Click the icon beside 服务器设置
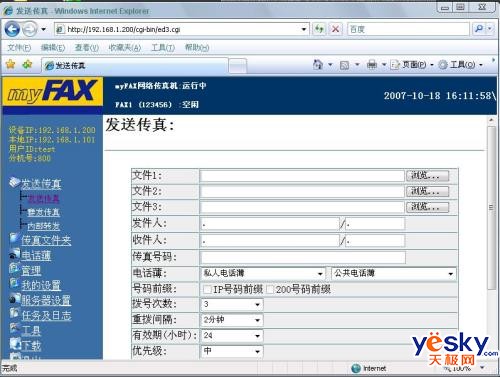The width and height of the screenshot is (500, 377). click(x=15, y=298)
